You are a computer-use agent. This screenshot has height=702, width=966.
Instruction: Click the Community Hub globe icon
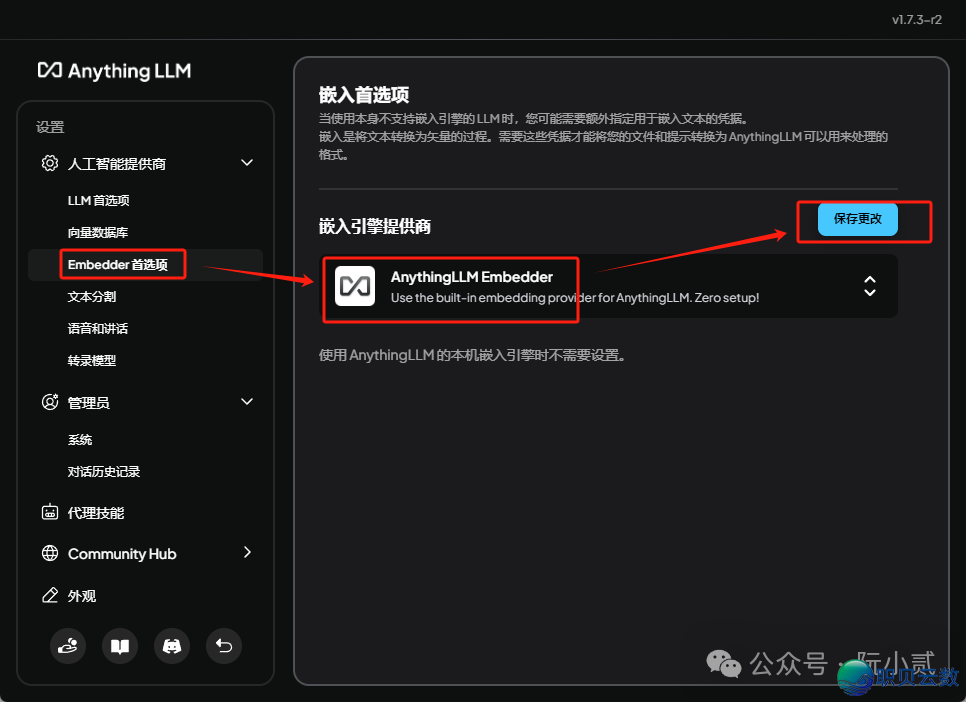tap(50, 553)
